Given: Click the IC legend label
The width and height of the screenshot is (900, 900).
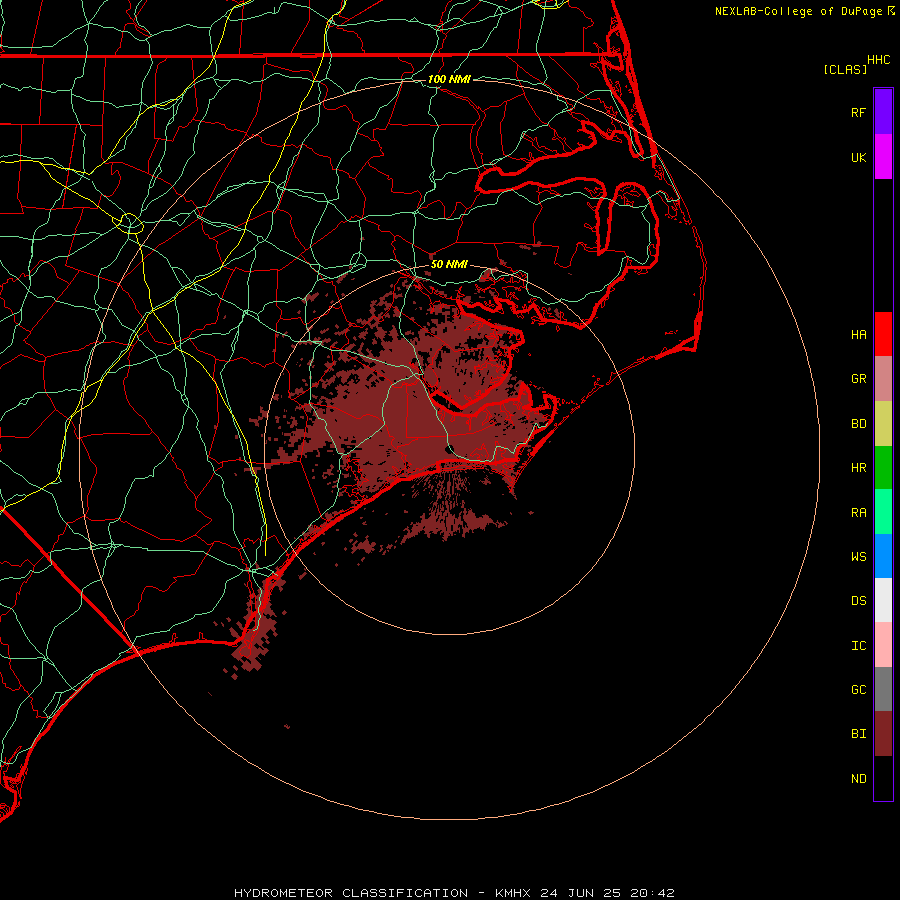Looking at the screenshot, I should (858, 646).
